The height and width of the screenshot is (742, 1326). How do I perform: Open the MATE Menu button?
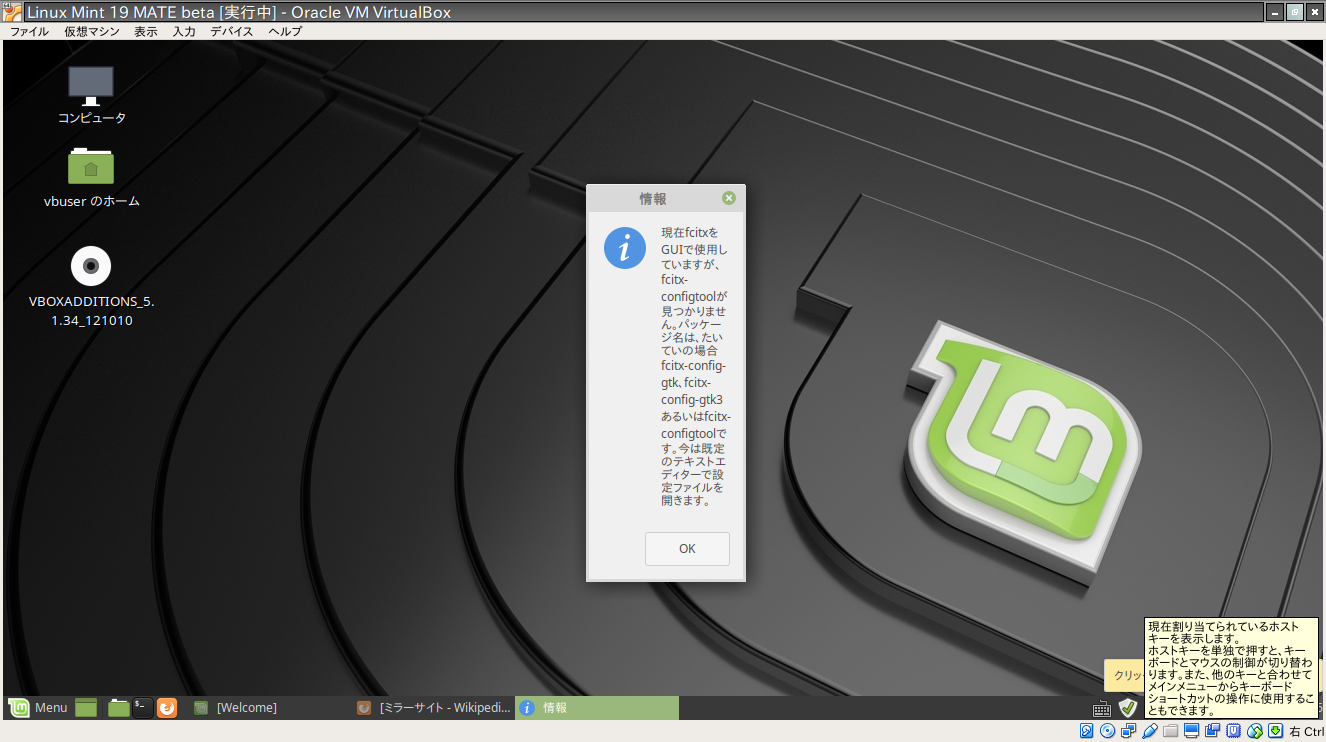[37, 707]
